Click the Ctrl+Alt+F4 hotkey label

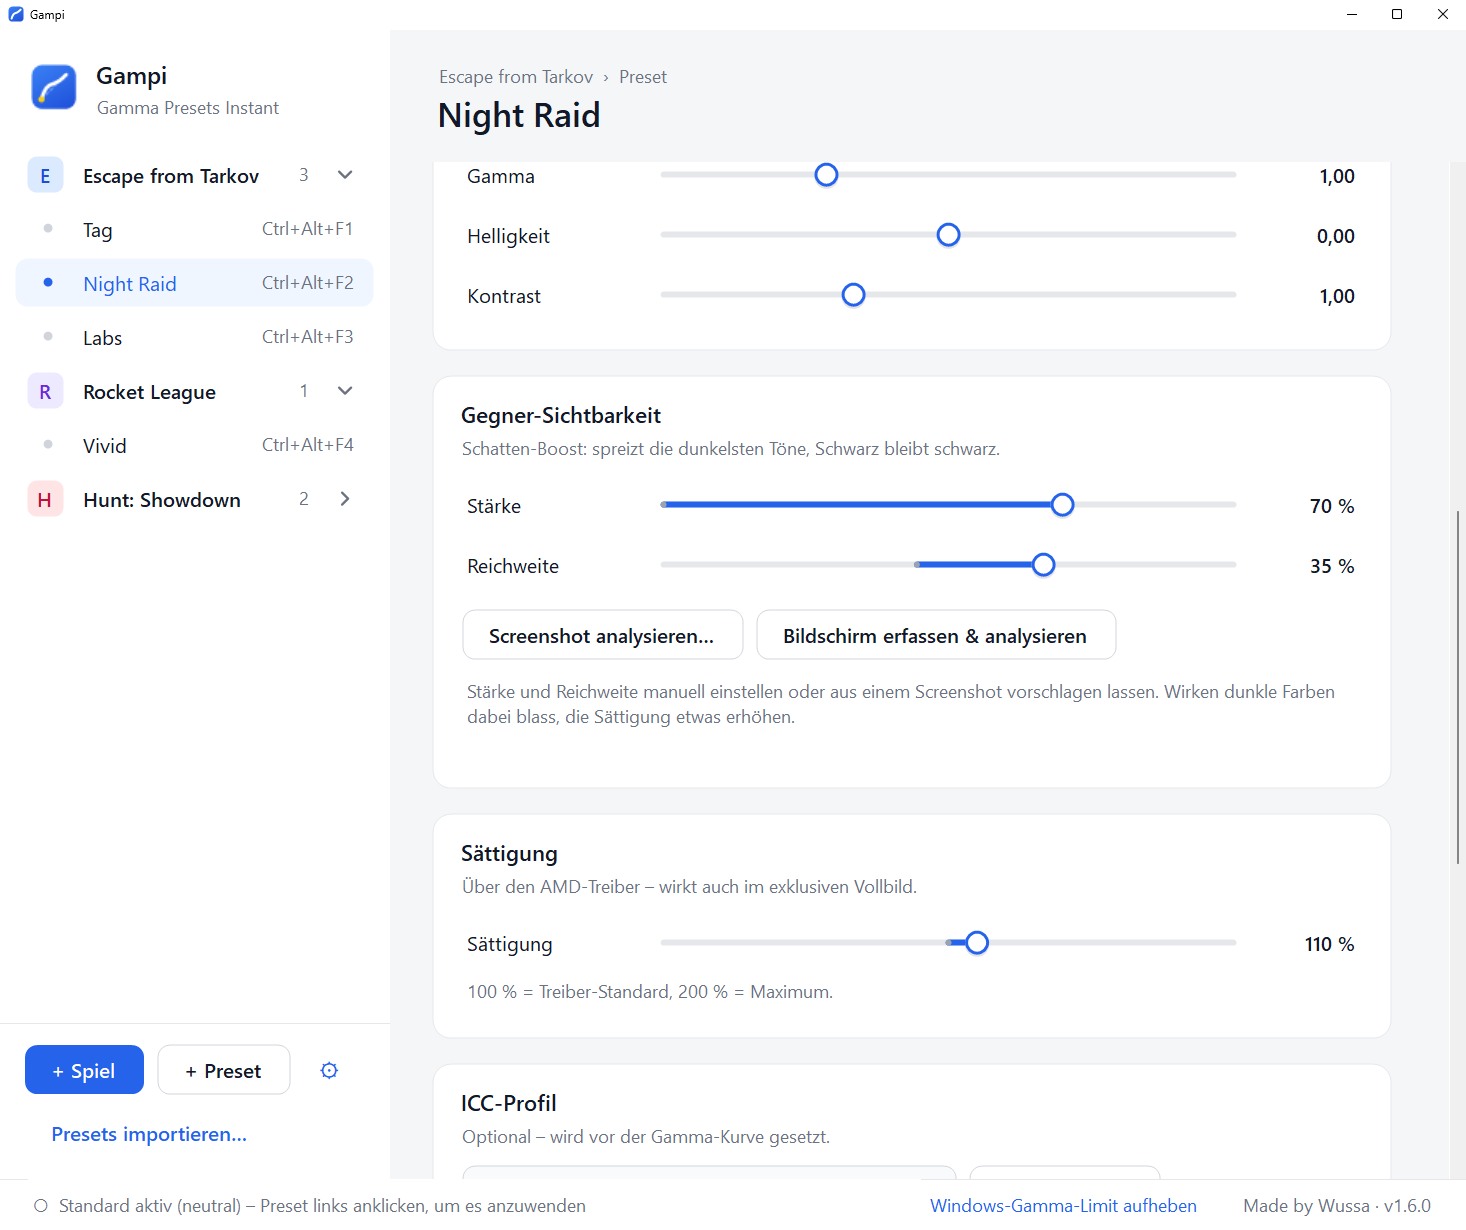point(308,445)
